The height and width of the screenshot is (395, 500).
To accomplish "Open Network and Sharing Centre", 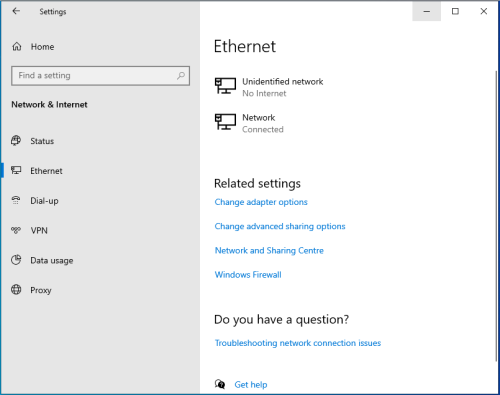I will (x=269, y=250).
